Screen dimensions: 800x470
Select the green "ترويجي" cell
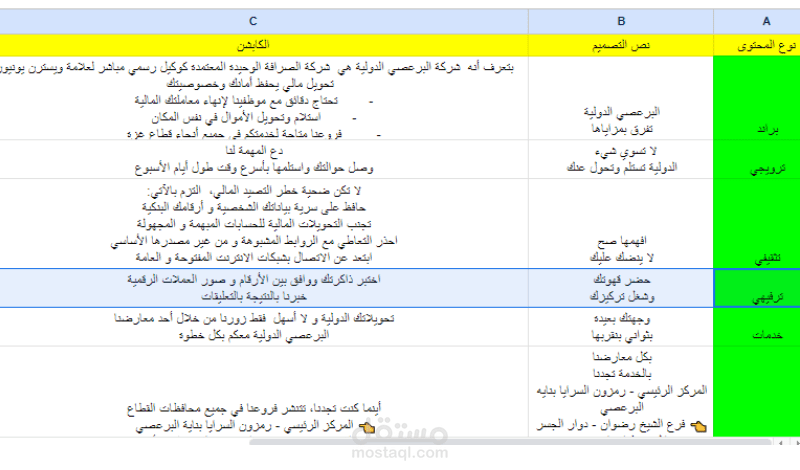click(757, 159)
